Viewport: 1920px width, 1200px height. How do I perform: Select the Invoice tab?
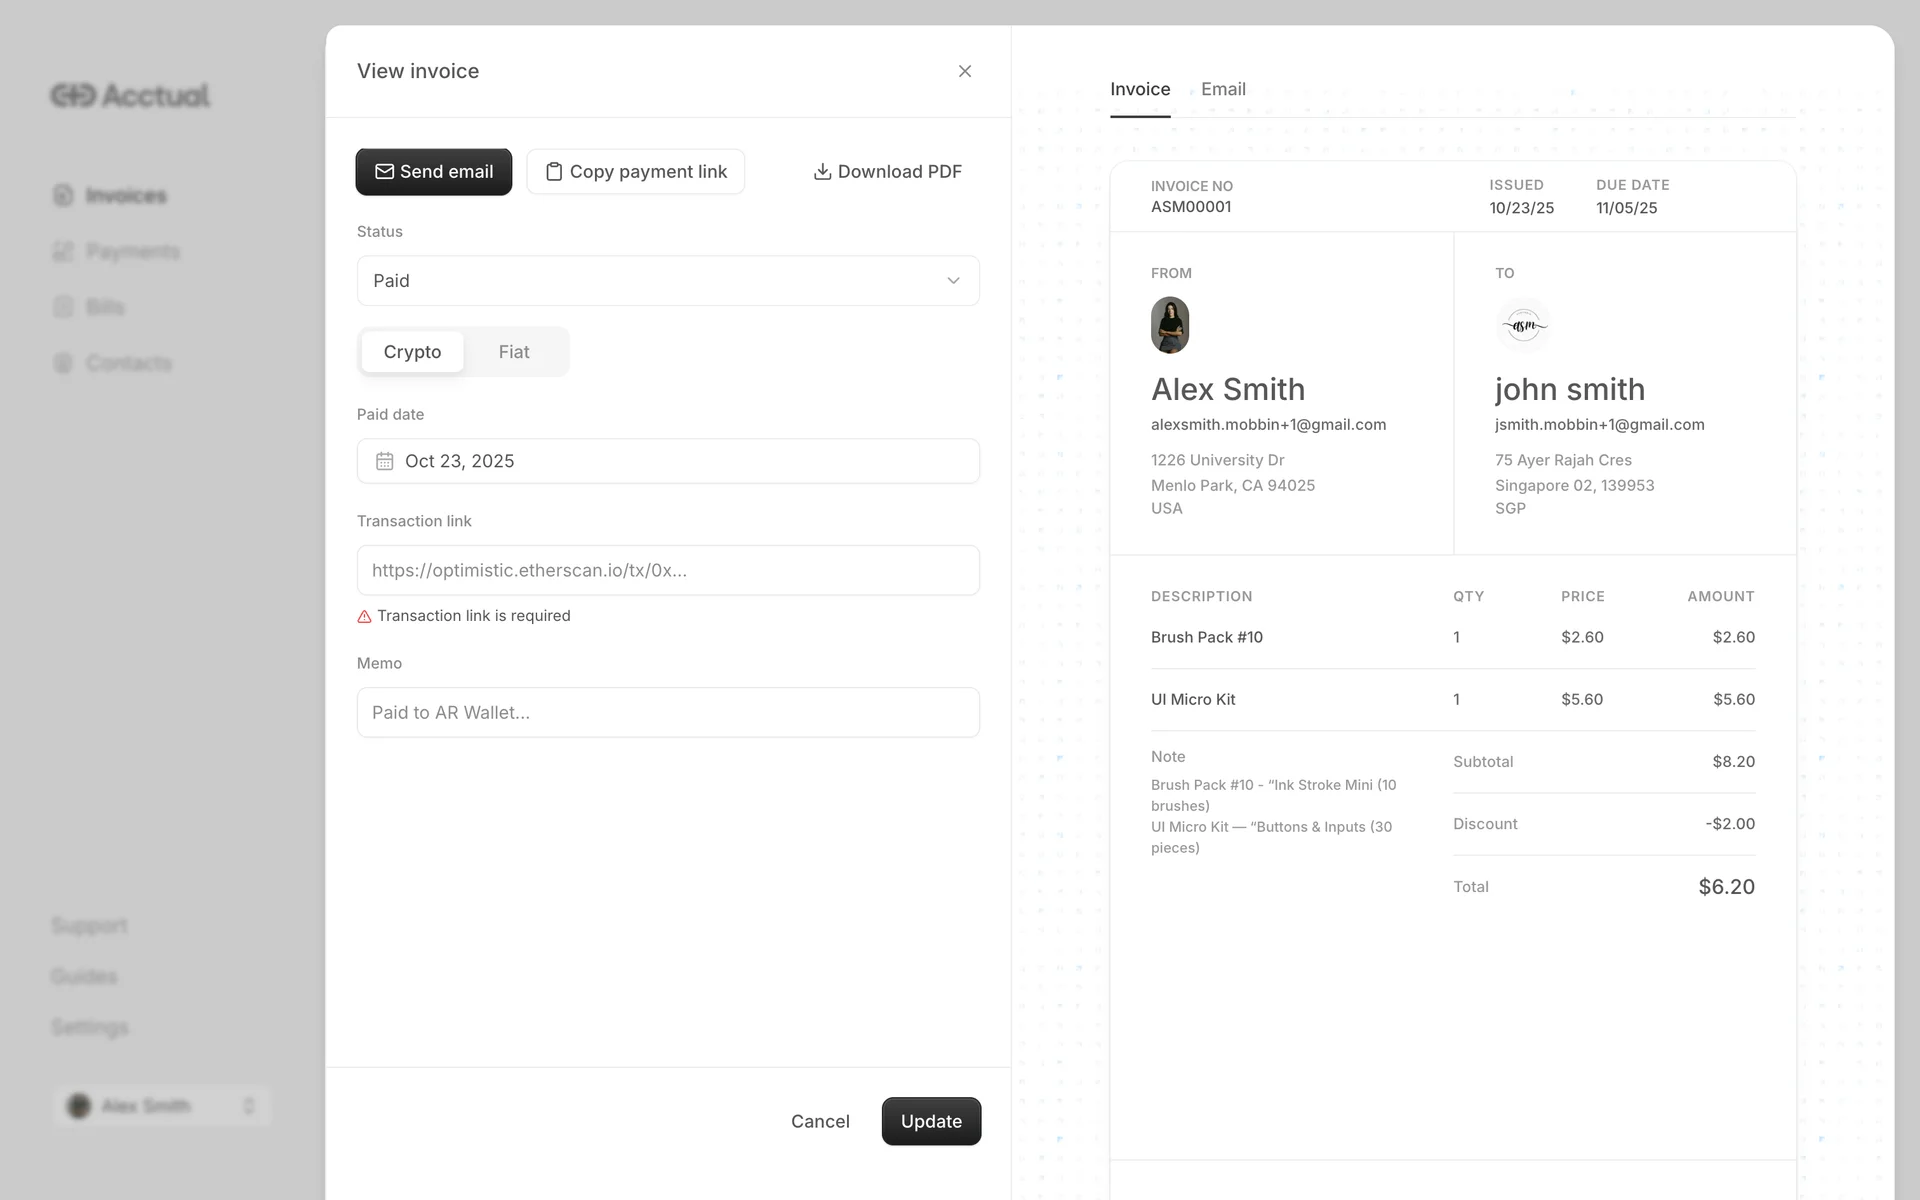pos(1139,89)
